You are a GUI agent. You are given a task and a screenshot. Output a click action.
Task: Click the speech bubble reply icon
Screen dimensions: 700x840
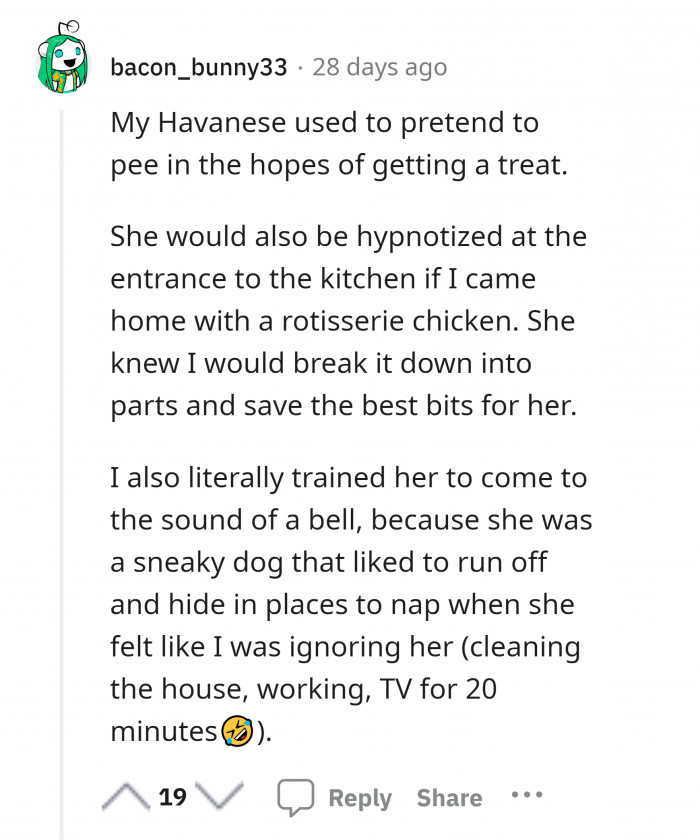coord(295,798)
